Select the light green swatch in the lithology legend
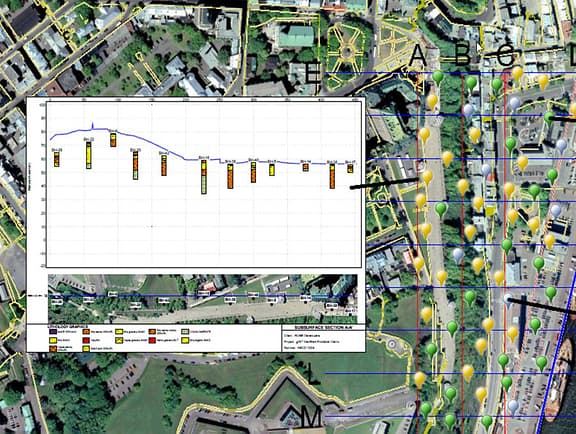The height and width of the screenshot is (434, 576). [x=185, y=331]
